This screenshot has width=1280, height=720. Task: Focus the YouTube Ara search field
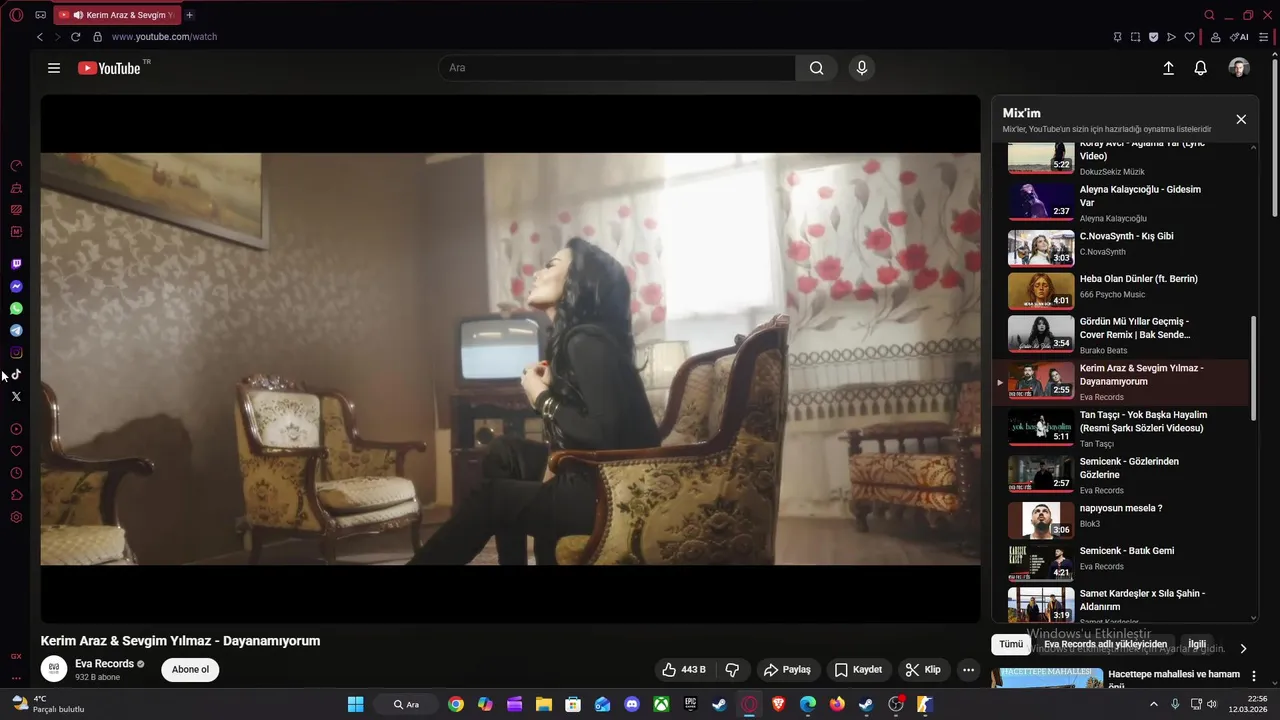[617, 68]
